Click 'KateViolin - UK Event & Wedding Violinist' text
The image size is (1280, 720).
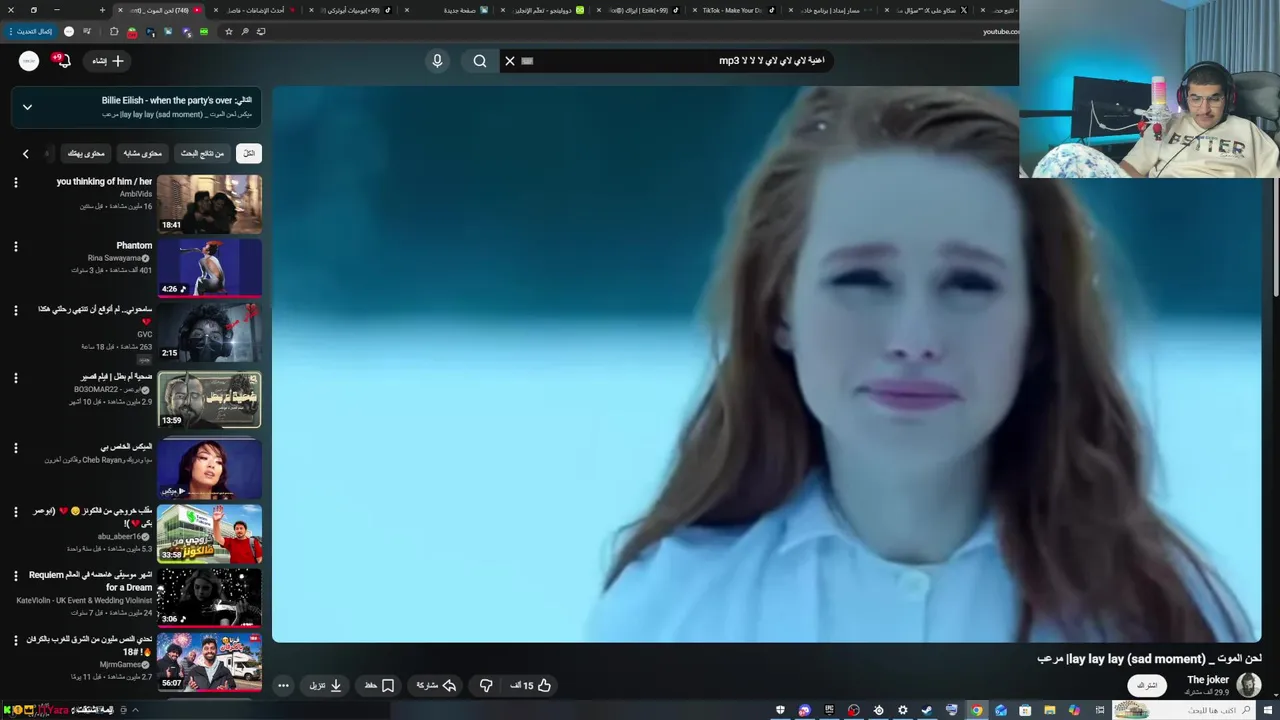85,601
